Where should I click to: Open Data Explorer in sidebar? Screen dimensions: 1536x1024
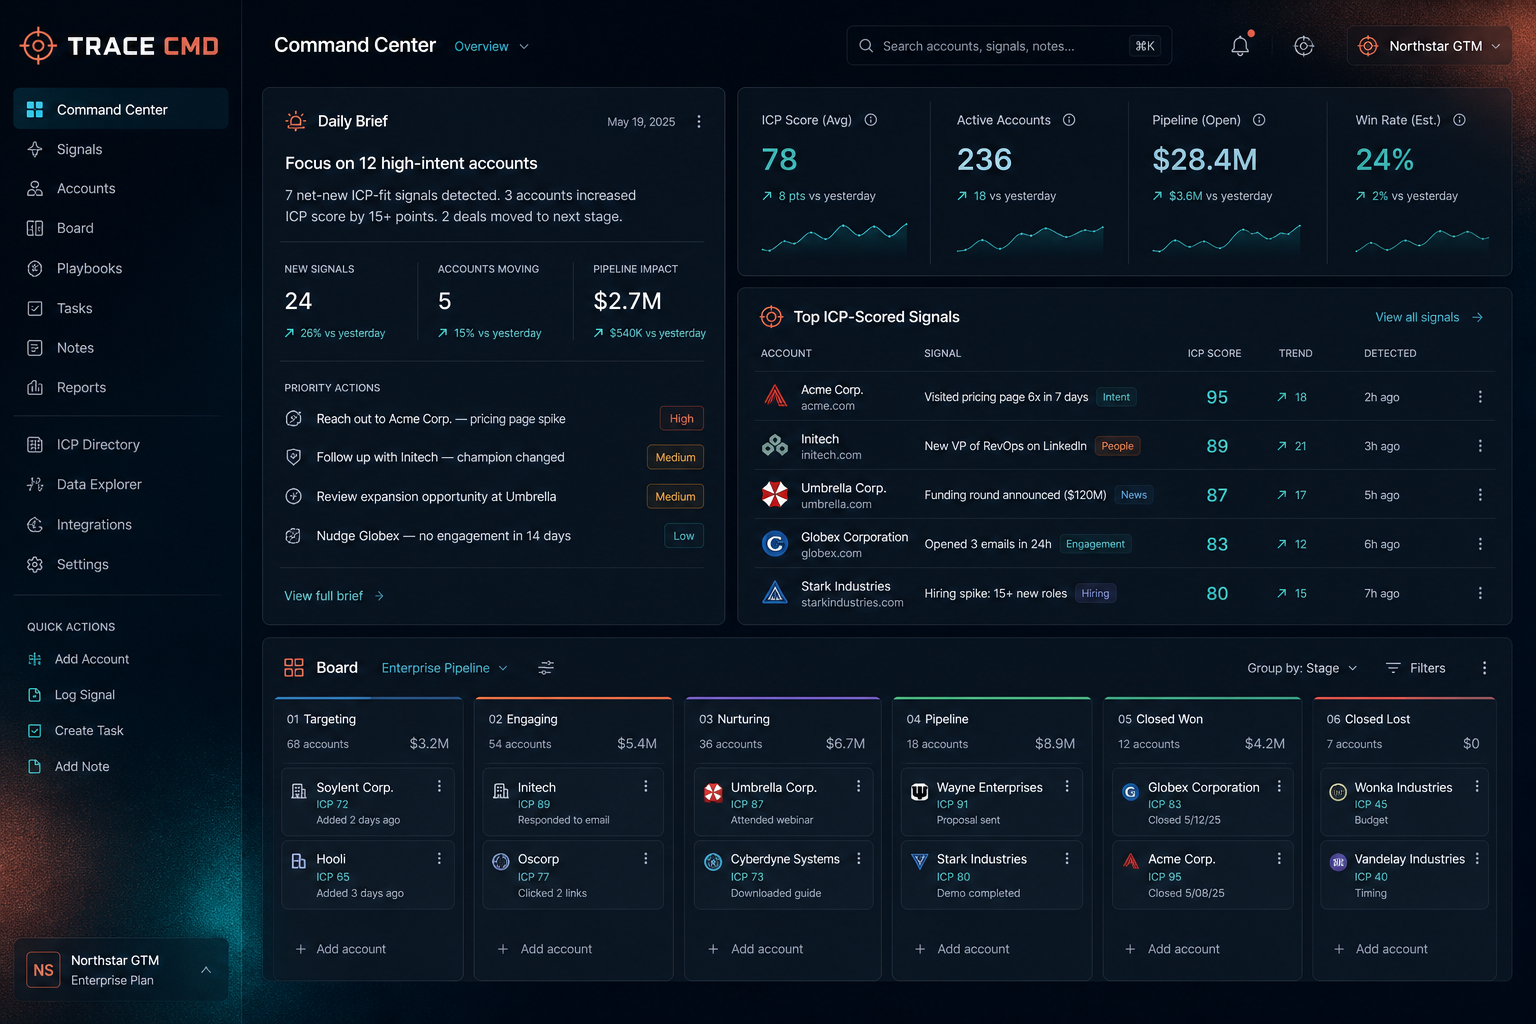[x=121, y=484]
